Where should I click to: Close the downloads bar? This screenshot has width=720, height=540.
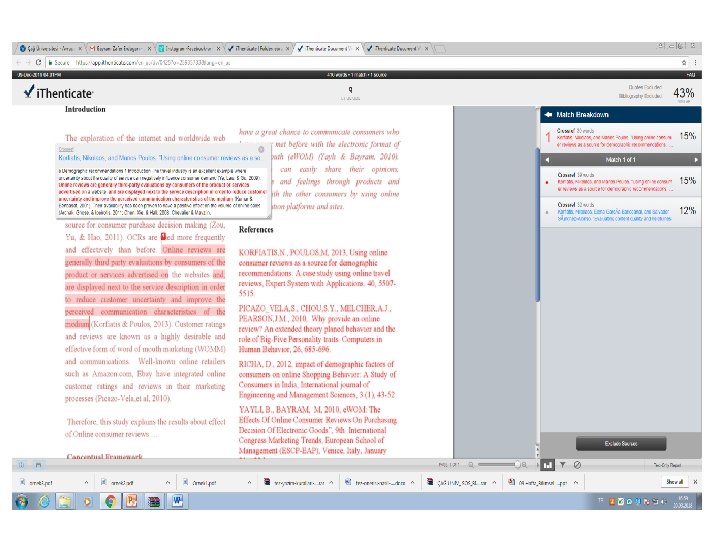click(695, 482)
